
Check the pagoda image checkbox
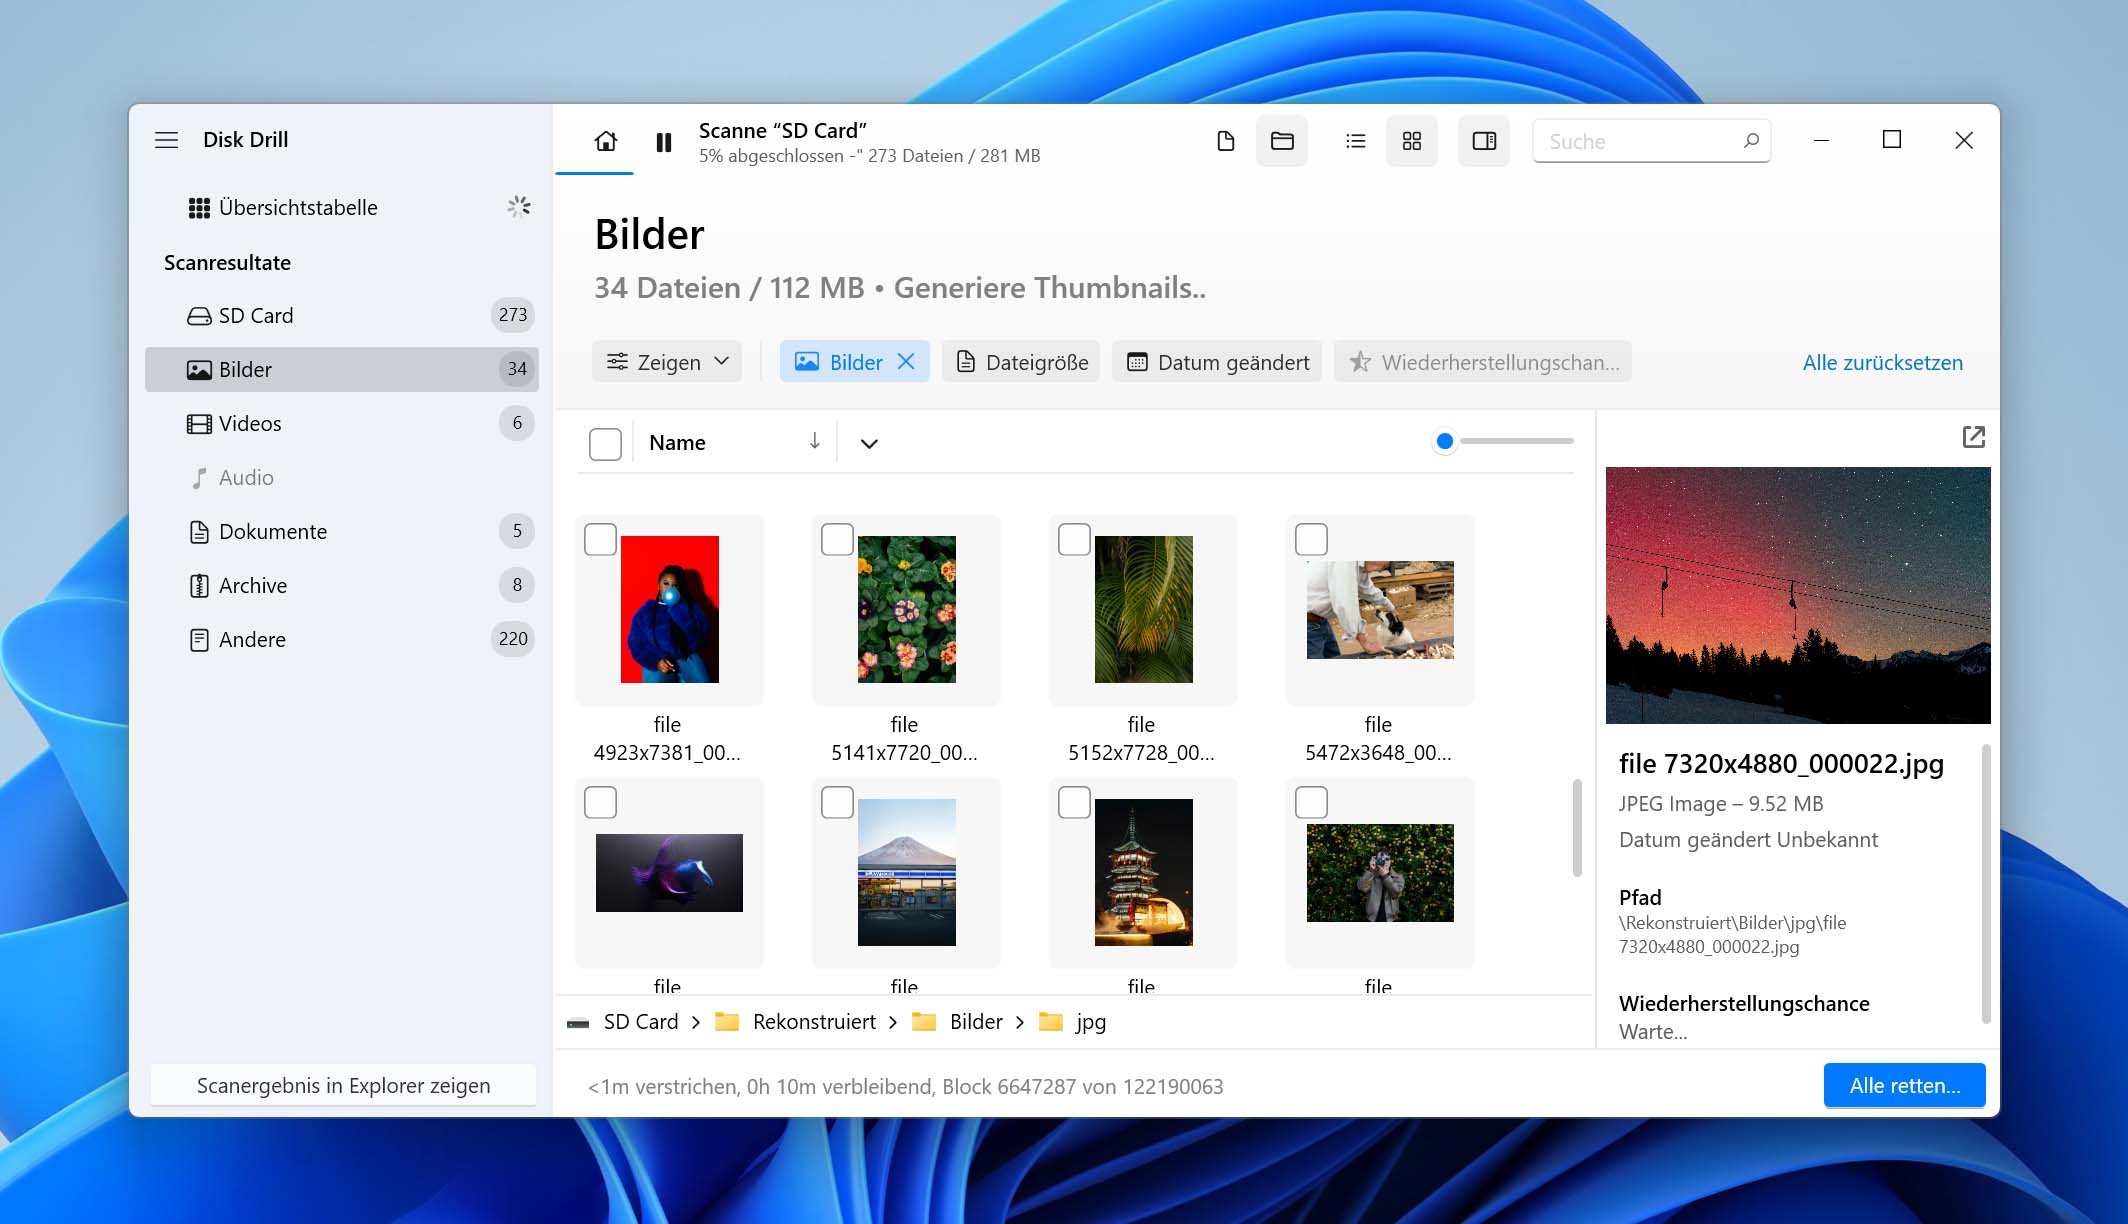(x=1074, y=802)
